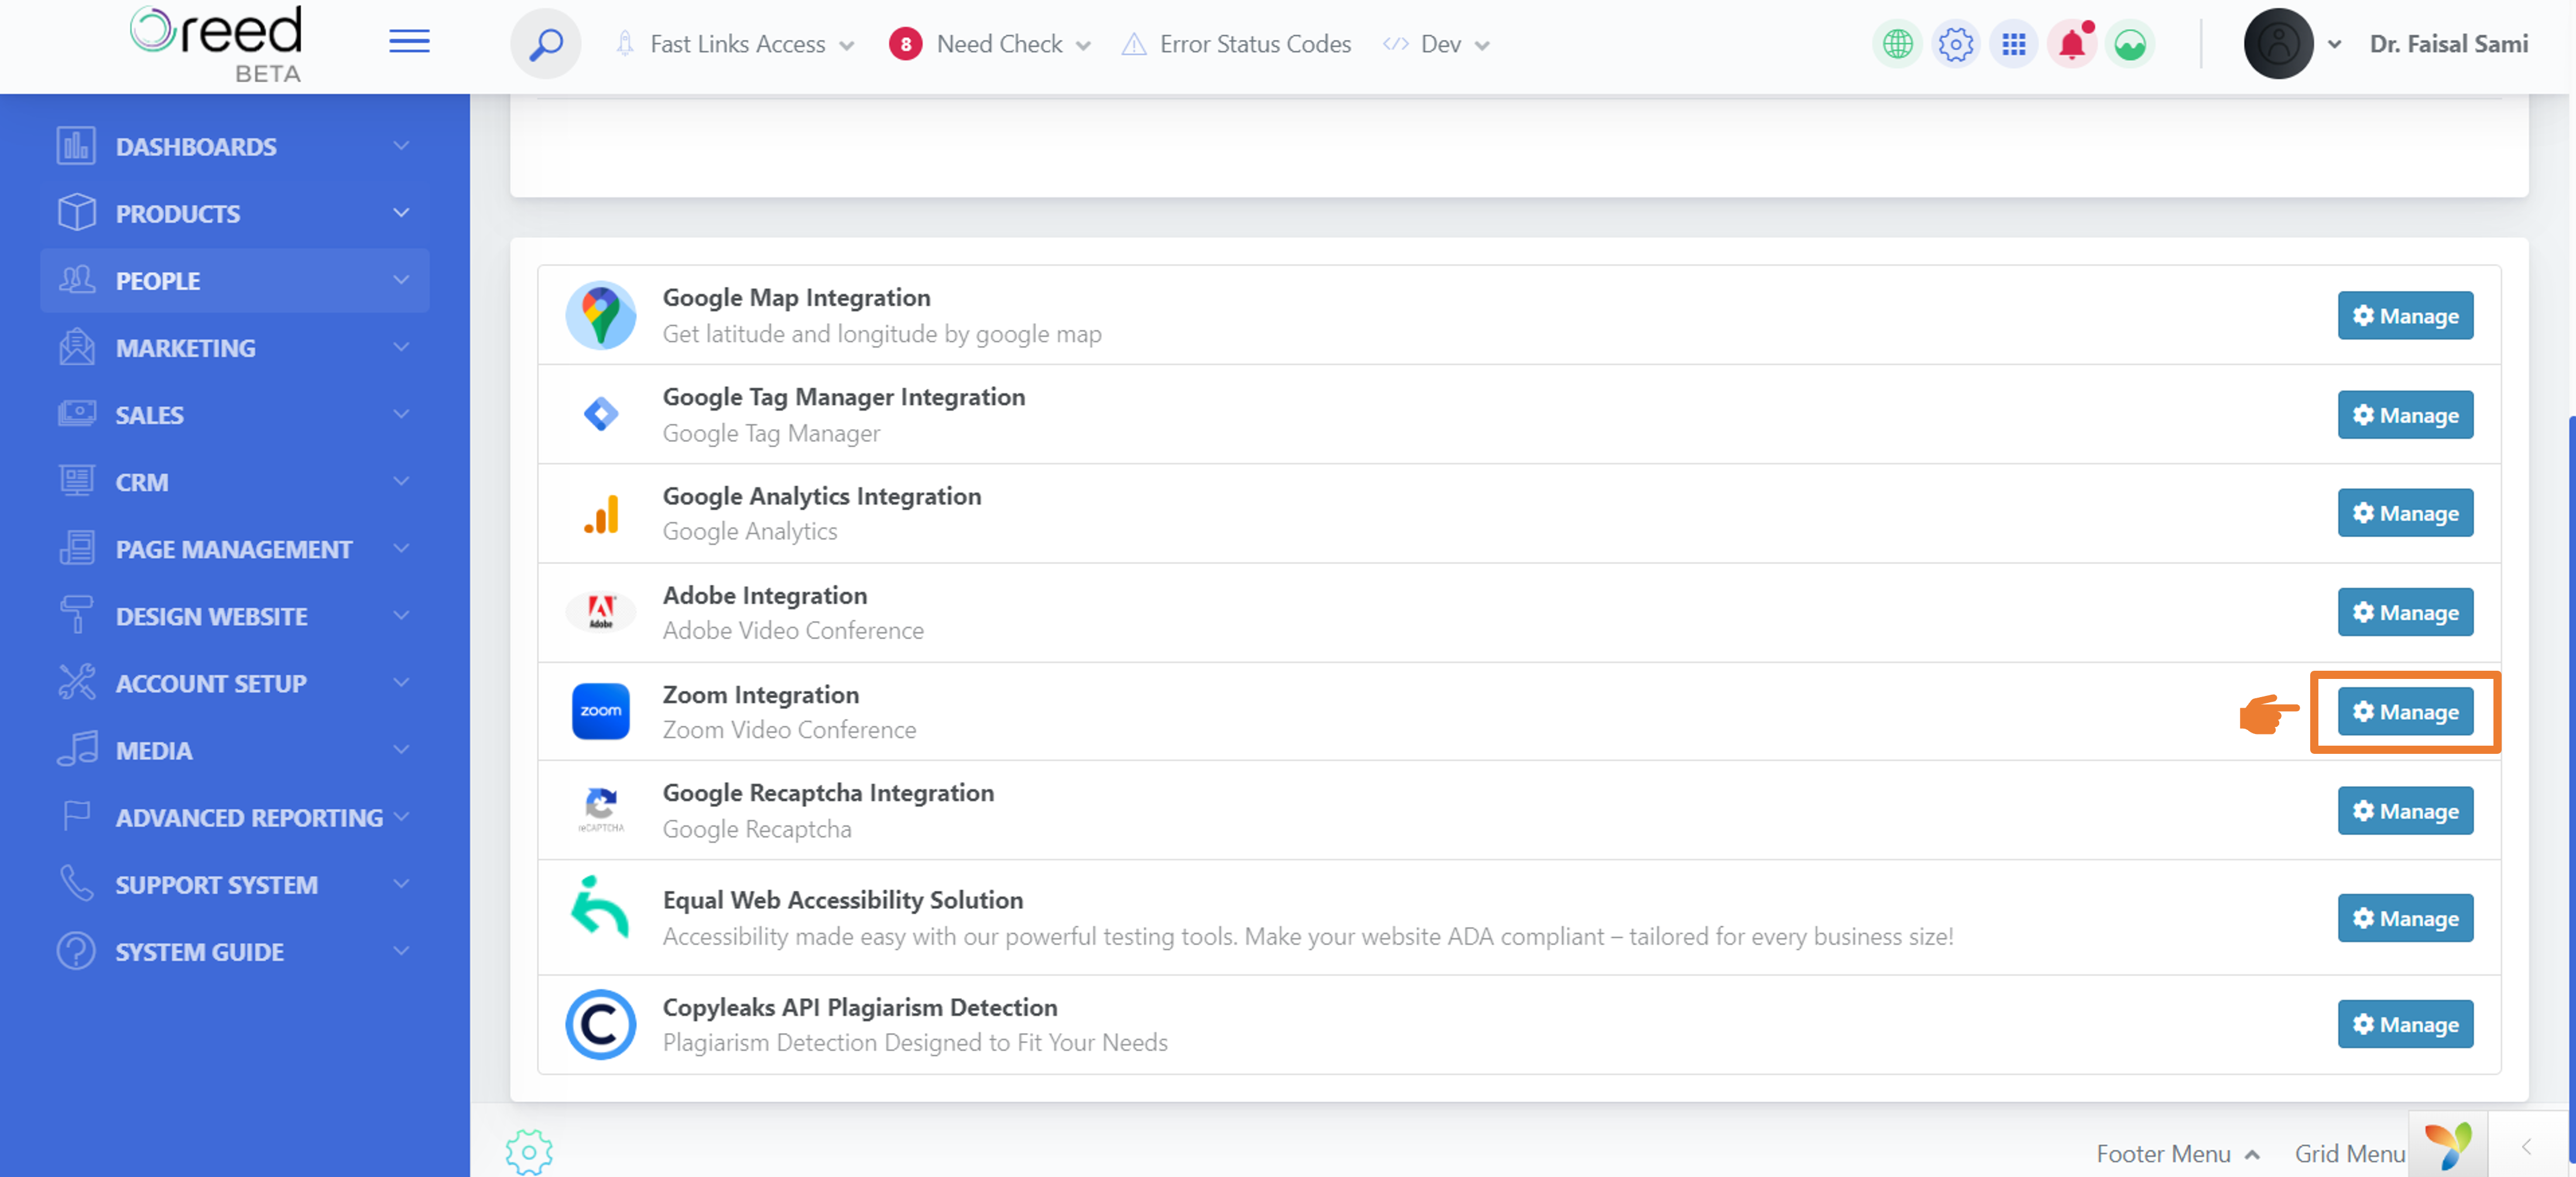Manage the Equal Web Accessibility Solution
2576x1177 pixels.
point(2405,917)
